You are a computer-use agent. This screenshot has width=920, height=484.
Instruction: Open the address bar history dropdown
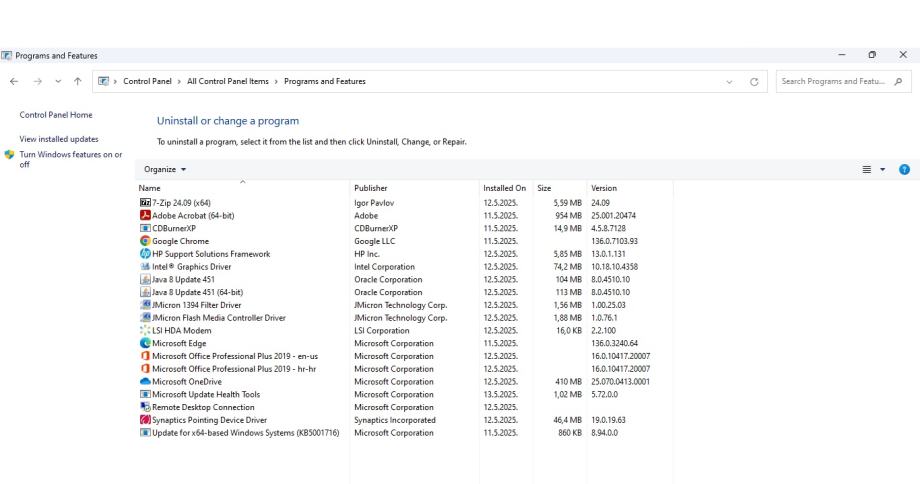pyautogui.click(x=729, y=81)
